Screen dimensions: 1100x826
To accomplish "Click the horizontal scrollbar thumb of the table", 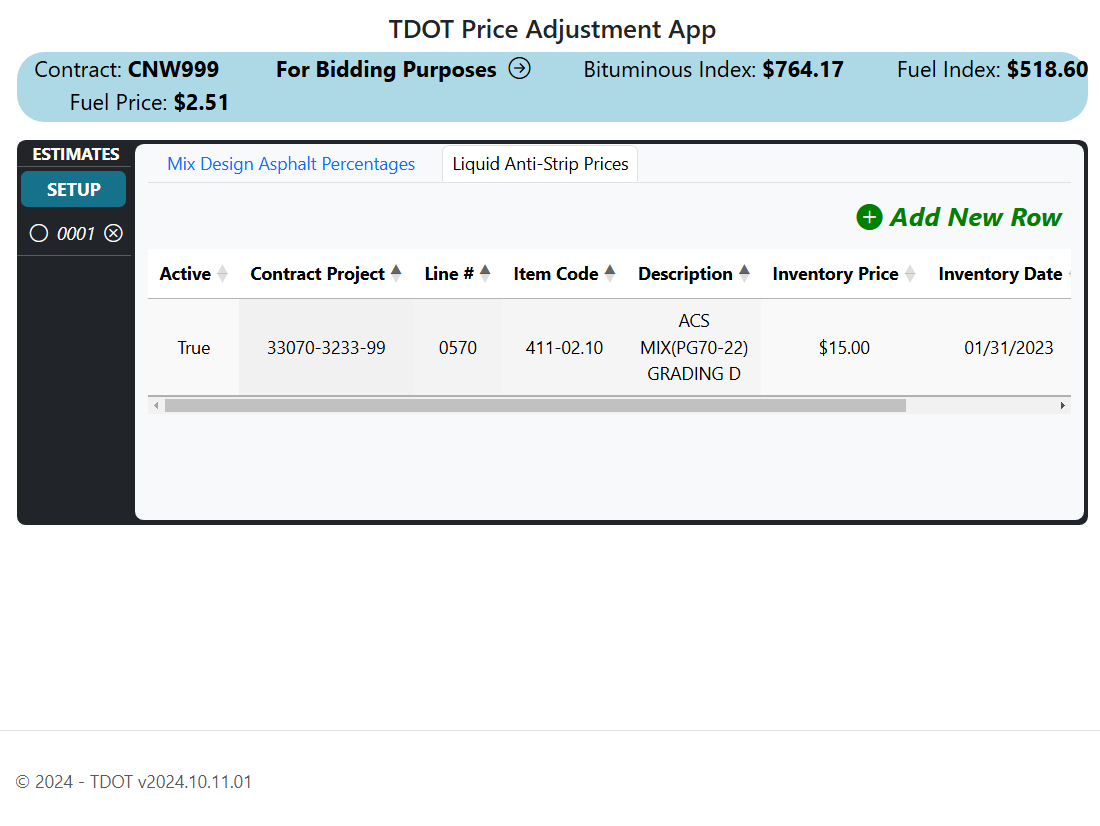I will [x=535, y=406].
